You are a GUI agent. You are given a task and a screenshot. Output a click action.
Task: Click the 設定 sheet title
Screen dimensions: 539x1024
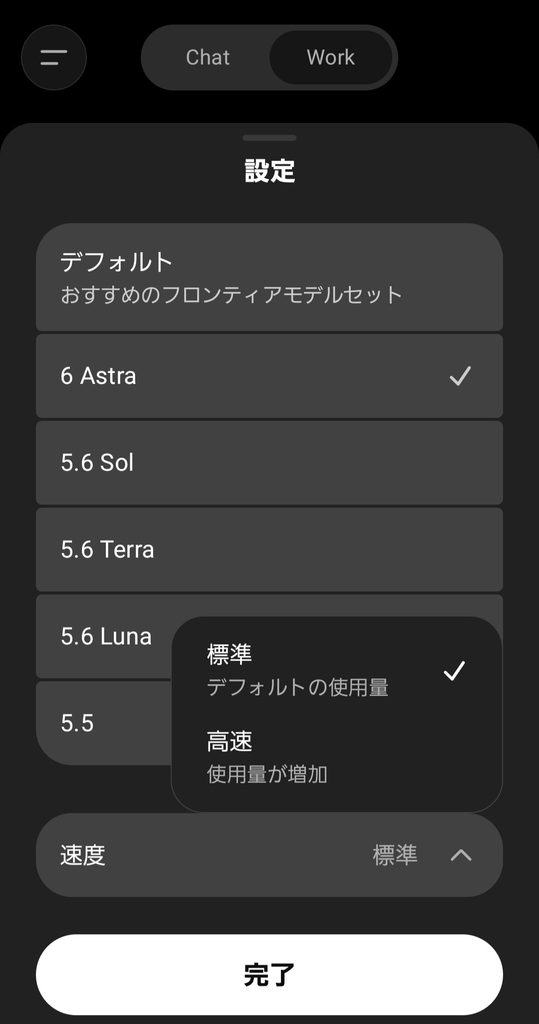(269, 171)
